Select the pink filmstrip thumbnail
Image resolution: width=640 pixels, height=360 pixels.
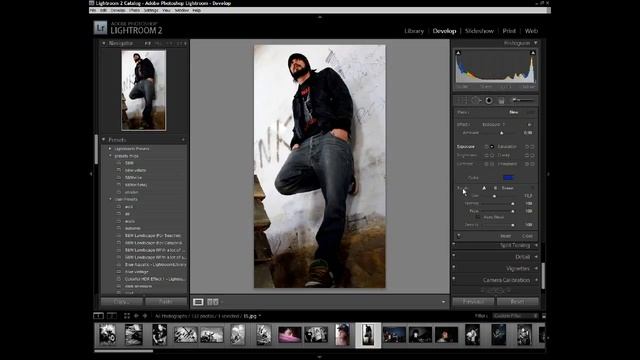click(x=290, y=335)
